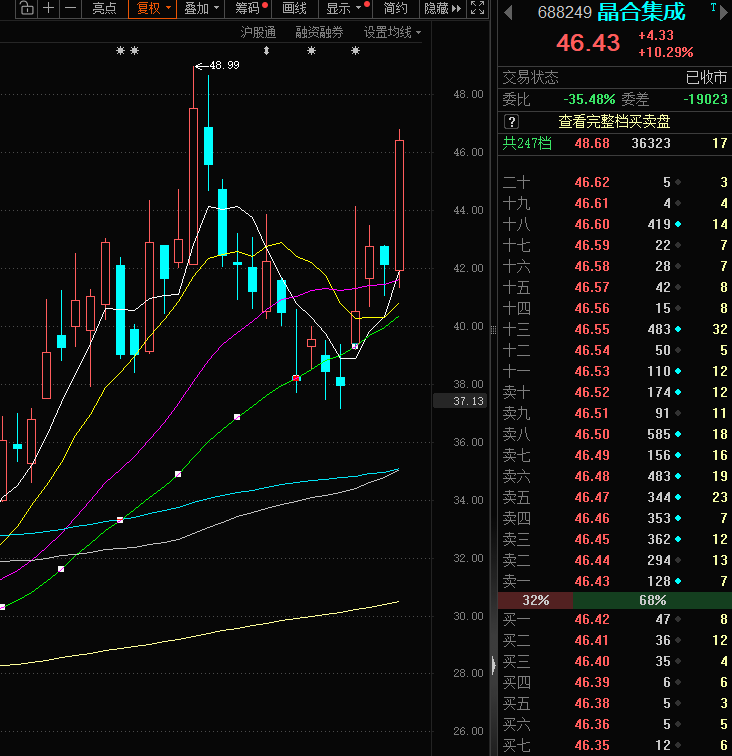Click the 48.99 high price label

pos(224,65)
